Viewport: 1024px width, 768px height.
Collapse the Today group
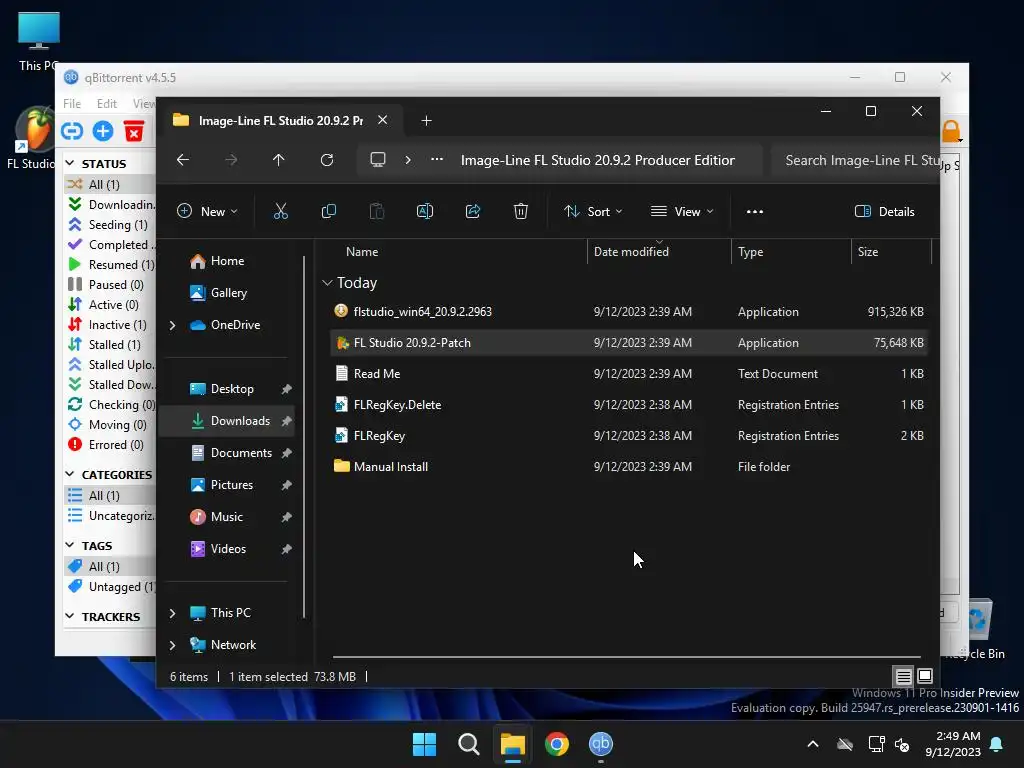pos(327,283)
